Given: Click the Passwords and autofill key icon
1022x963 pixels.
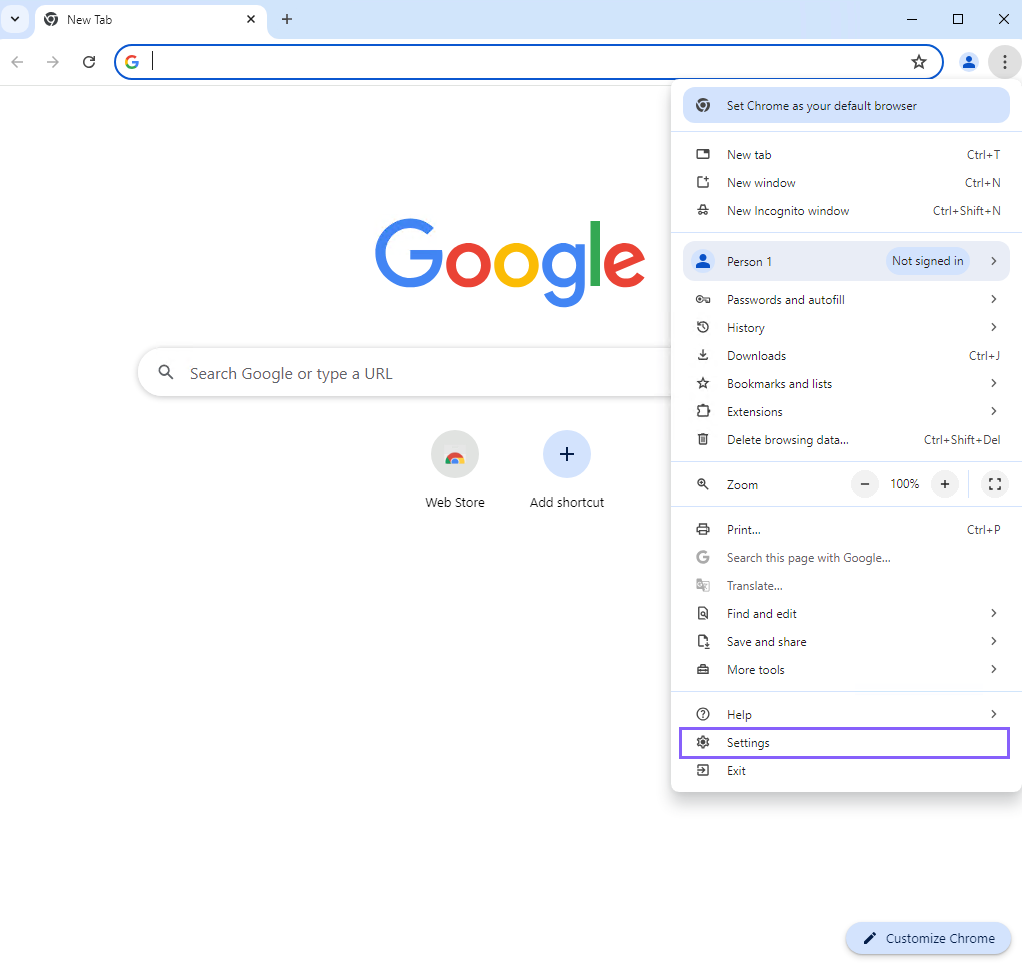Looking at the screenshot, I should pos(704,299).
